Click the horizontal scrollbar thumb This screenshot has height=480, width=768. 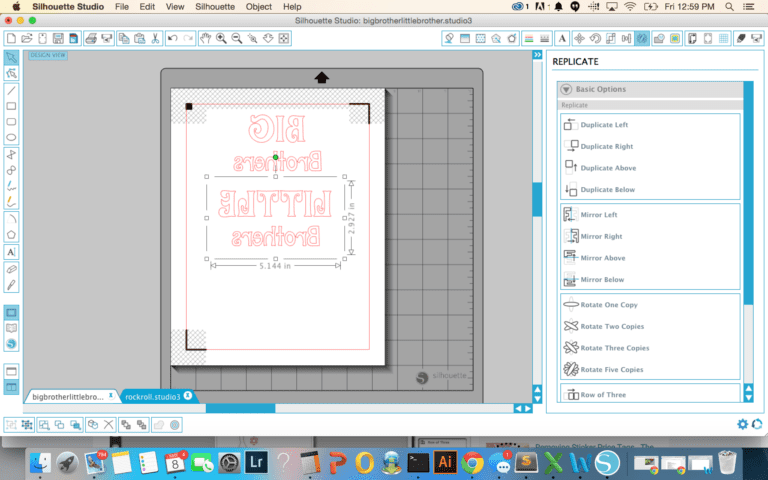(x=240, y=408)
